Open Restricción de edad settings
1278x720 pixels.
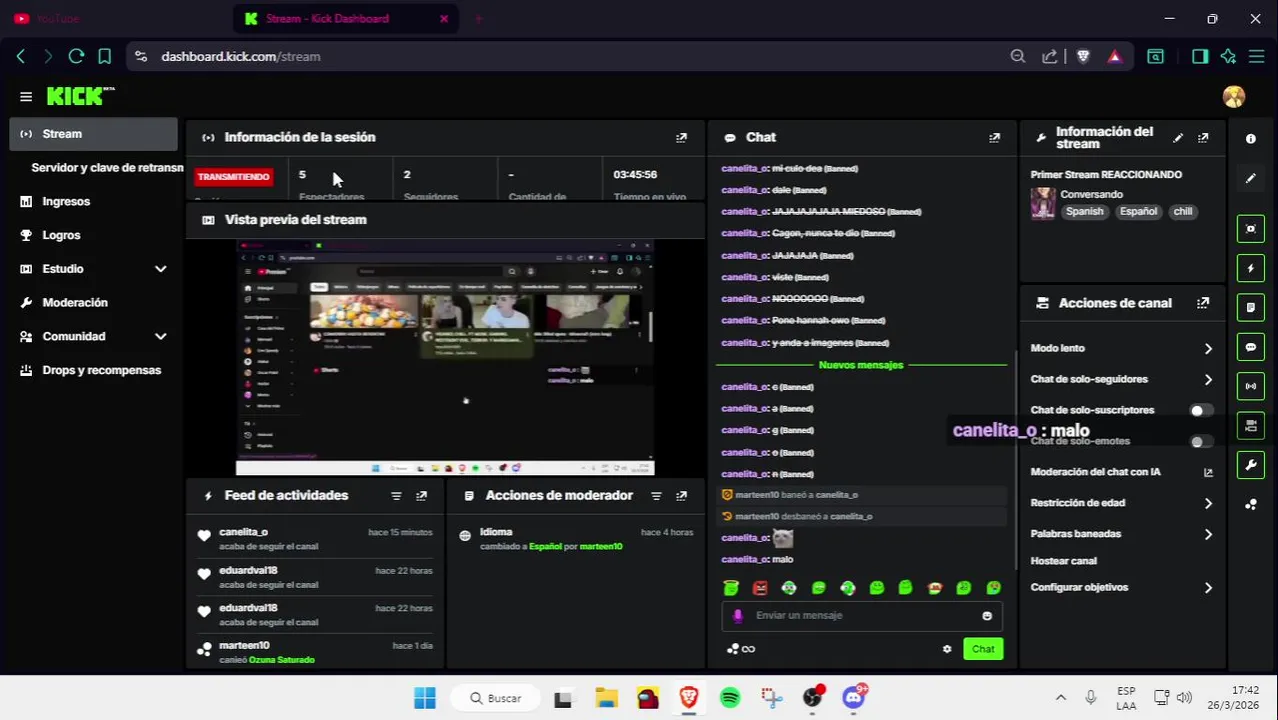tap(1122, 503)
